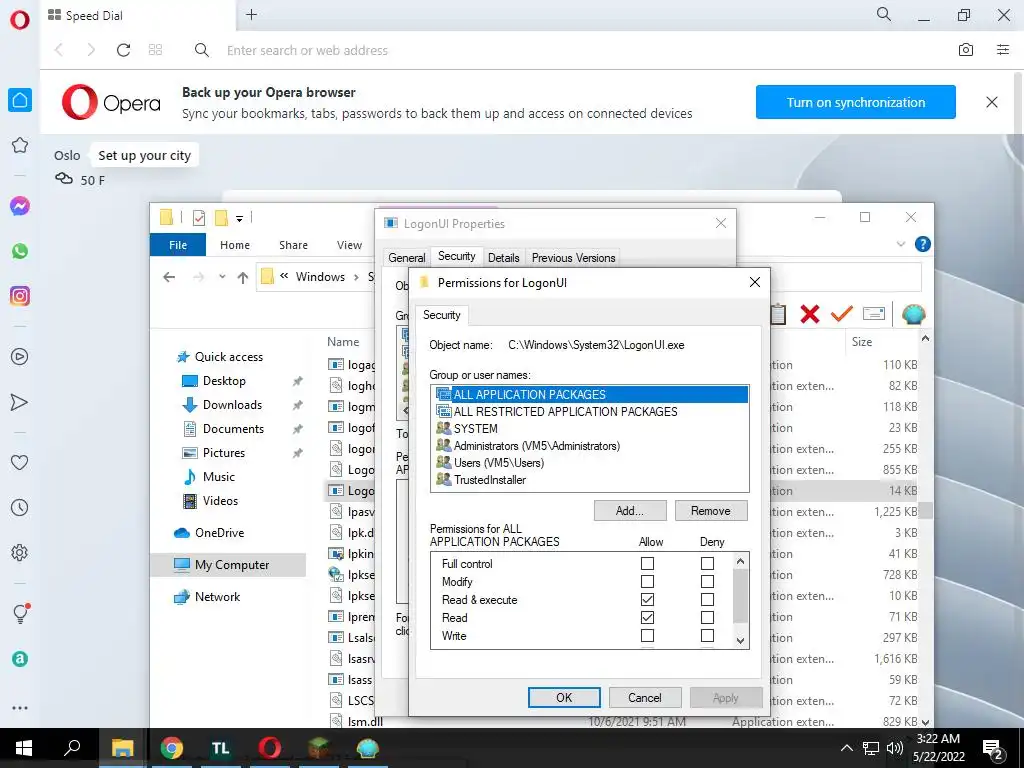Click Explorer up-arrow navigation button
The image size is (1024, 768).
tap(242, 277)
